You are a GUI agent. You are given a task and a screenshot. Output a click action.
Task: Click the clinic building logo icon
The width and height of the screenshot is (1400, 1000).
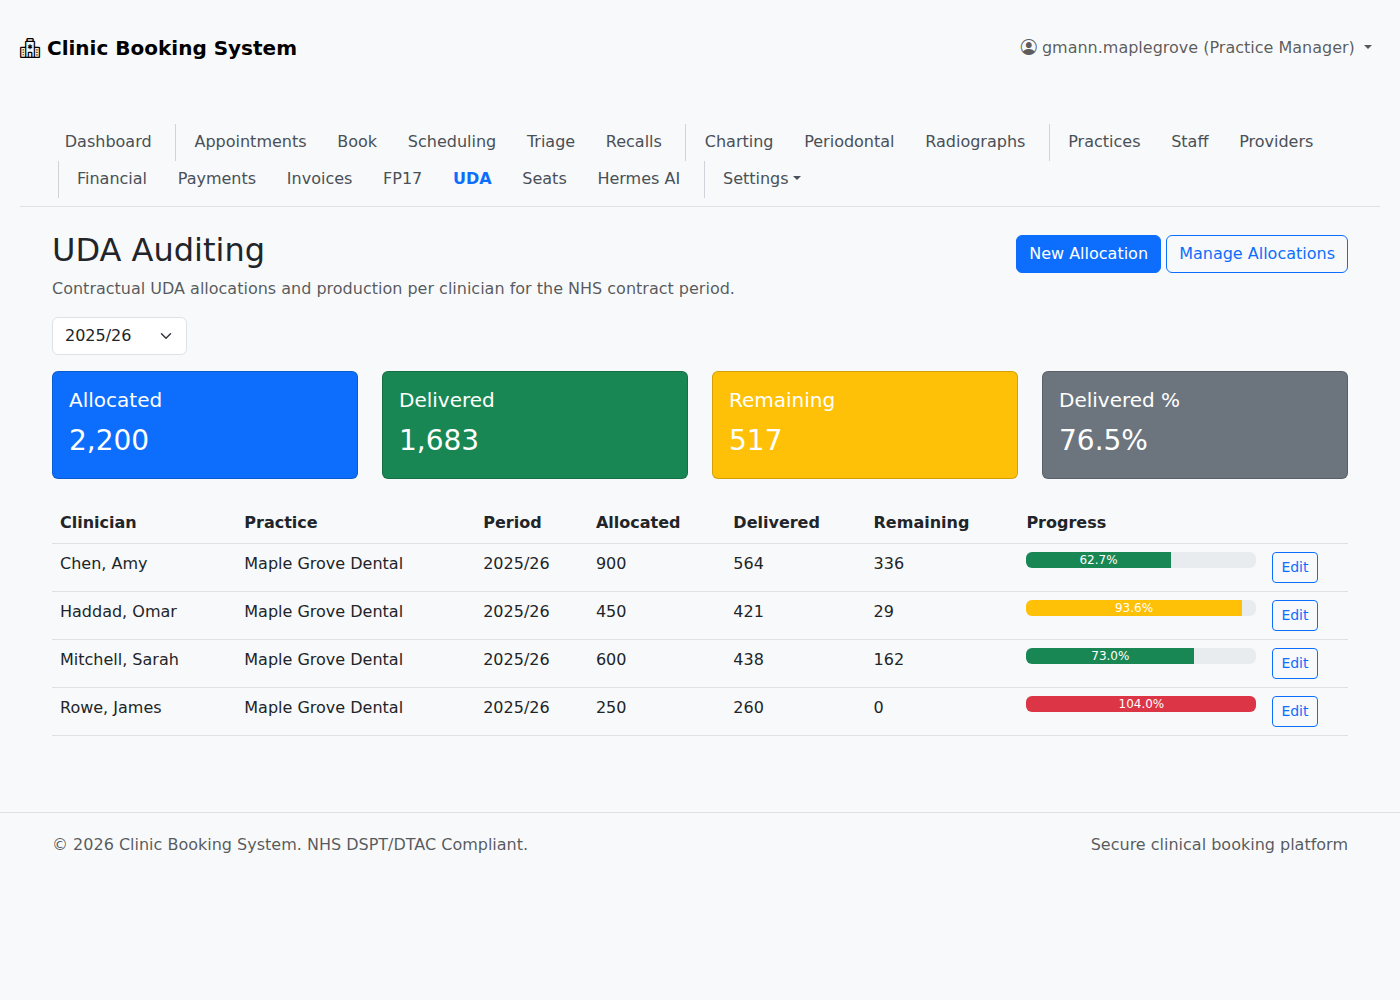pos(30,48)
